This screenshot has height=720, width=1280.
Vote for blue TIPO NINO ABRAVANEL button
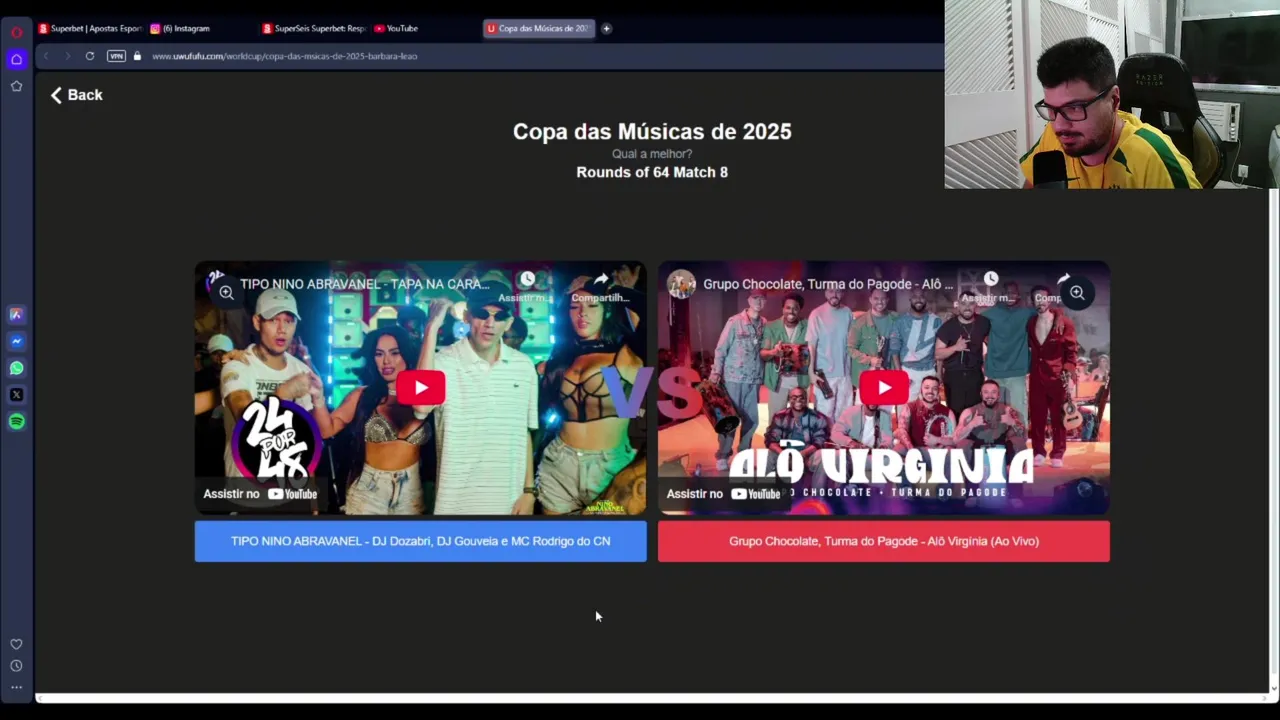click(x=420, y=541)
